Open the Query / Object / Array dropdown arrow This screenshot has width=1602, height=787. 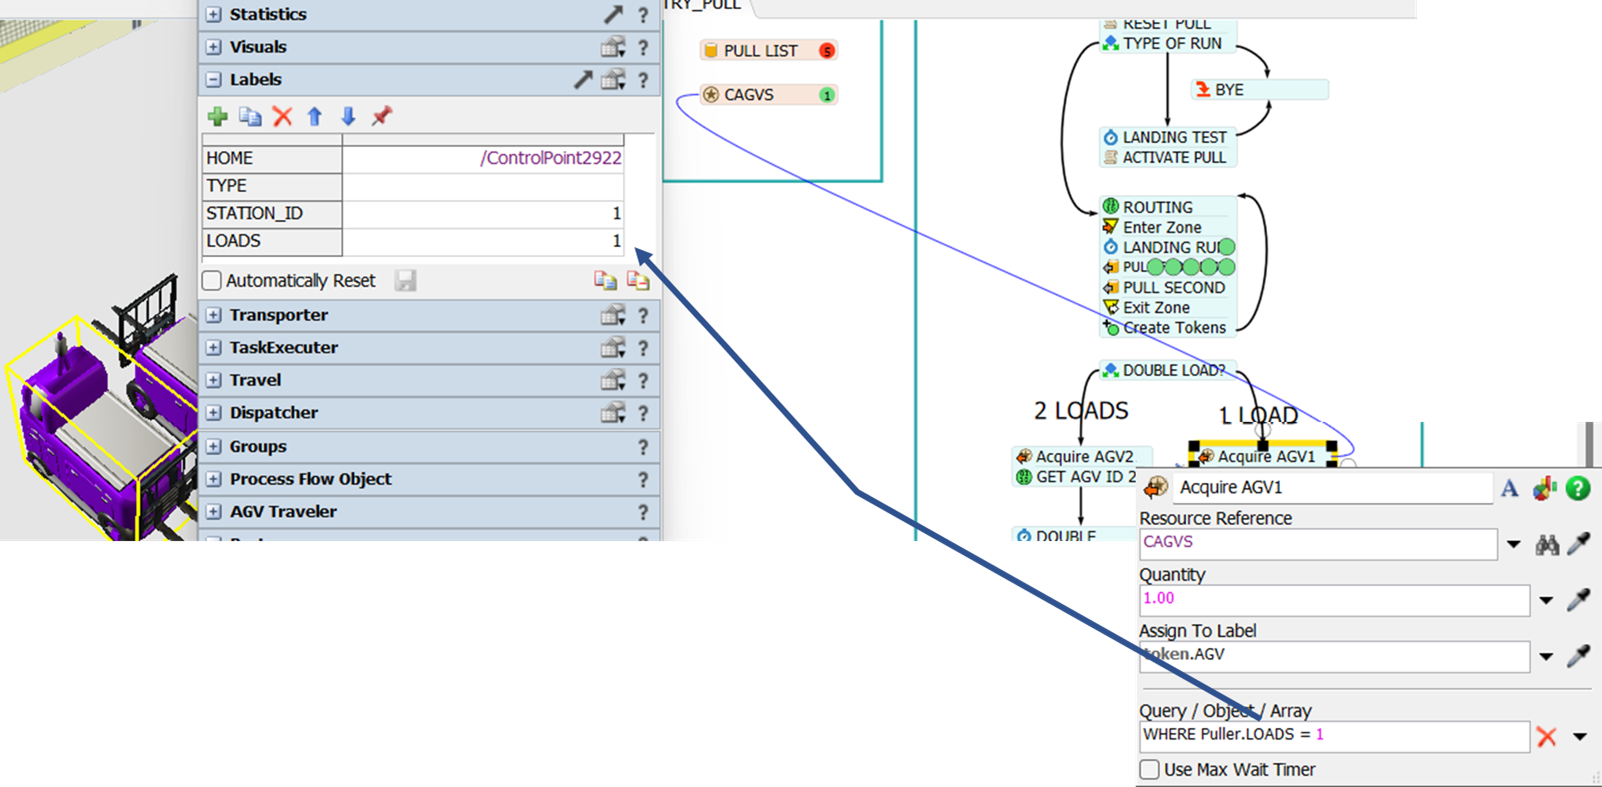(1580, 737)
